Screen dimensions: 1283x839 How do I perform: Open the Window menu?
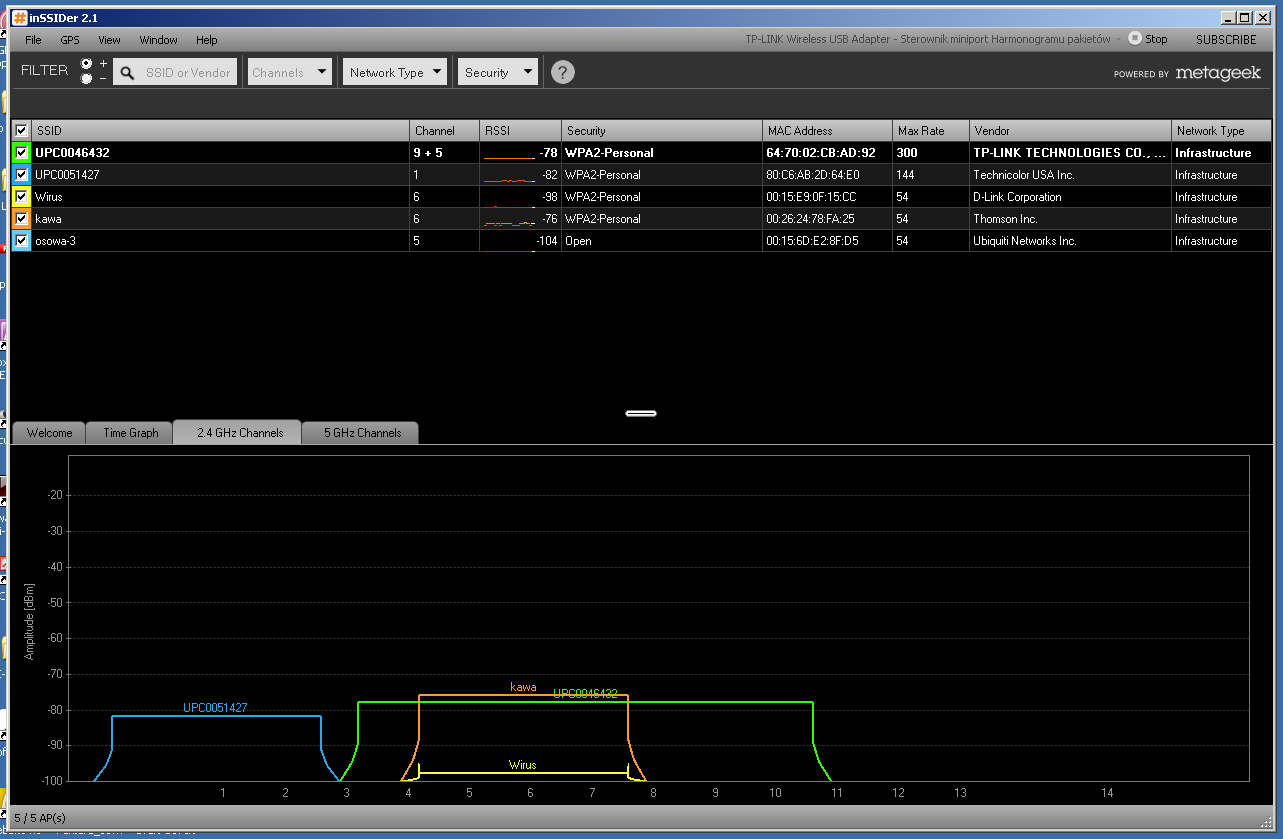coord(158,40)
